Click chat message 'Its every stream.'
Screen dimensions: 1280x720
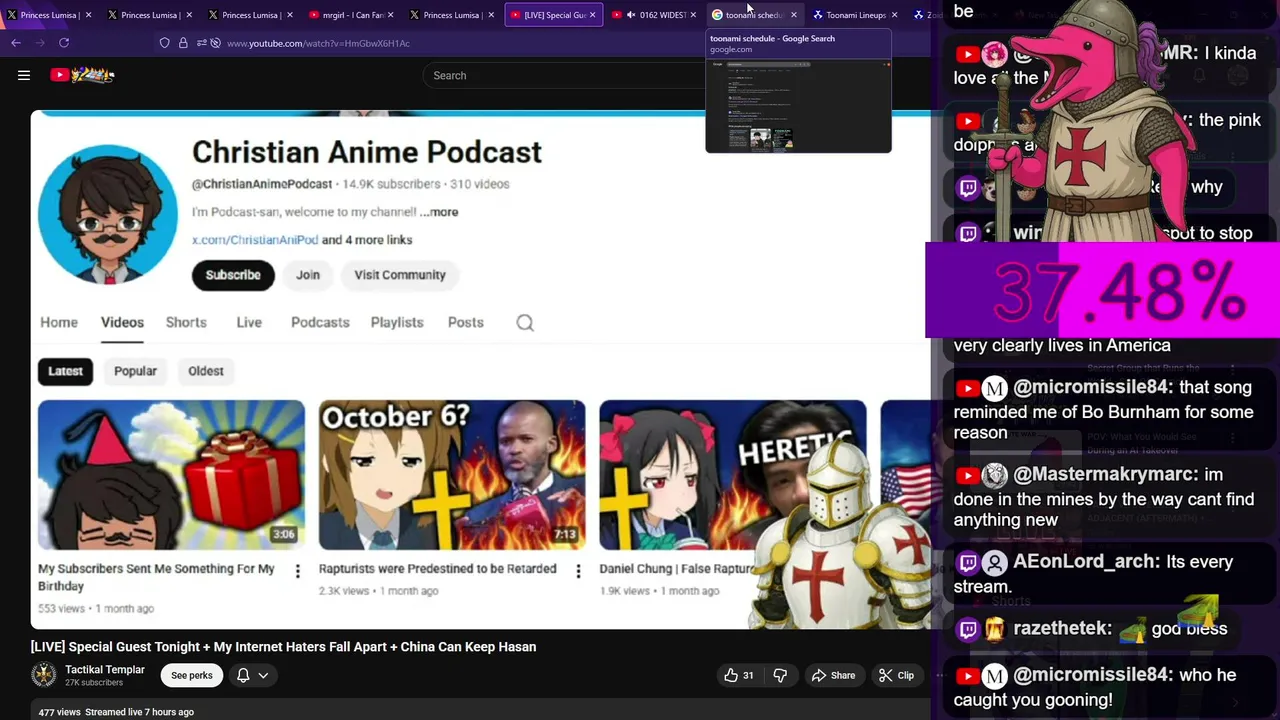pyautogui.click(x=1094, y=574)
